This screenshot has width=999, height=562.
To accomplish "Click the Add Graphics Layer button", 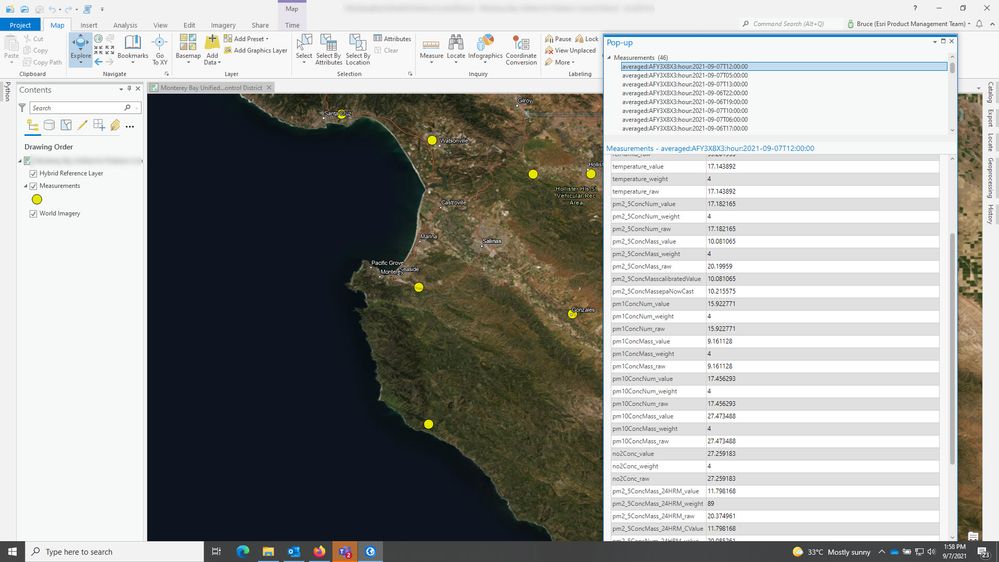I will pyautogui.click(x=255, y=50).
